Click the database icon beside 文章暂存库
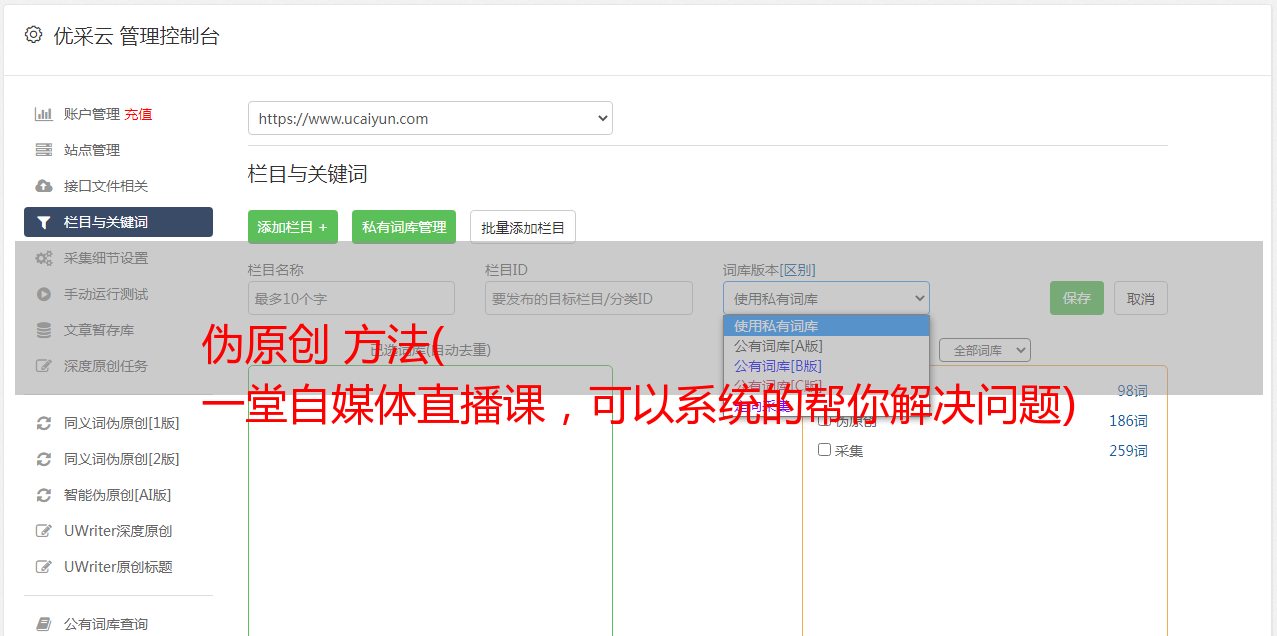 tap(43, 330)
